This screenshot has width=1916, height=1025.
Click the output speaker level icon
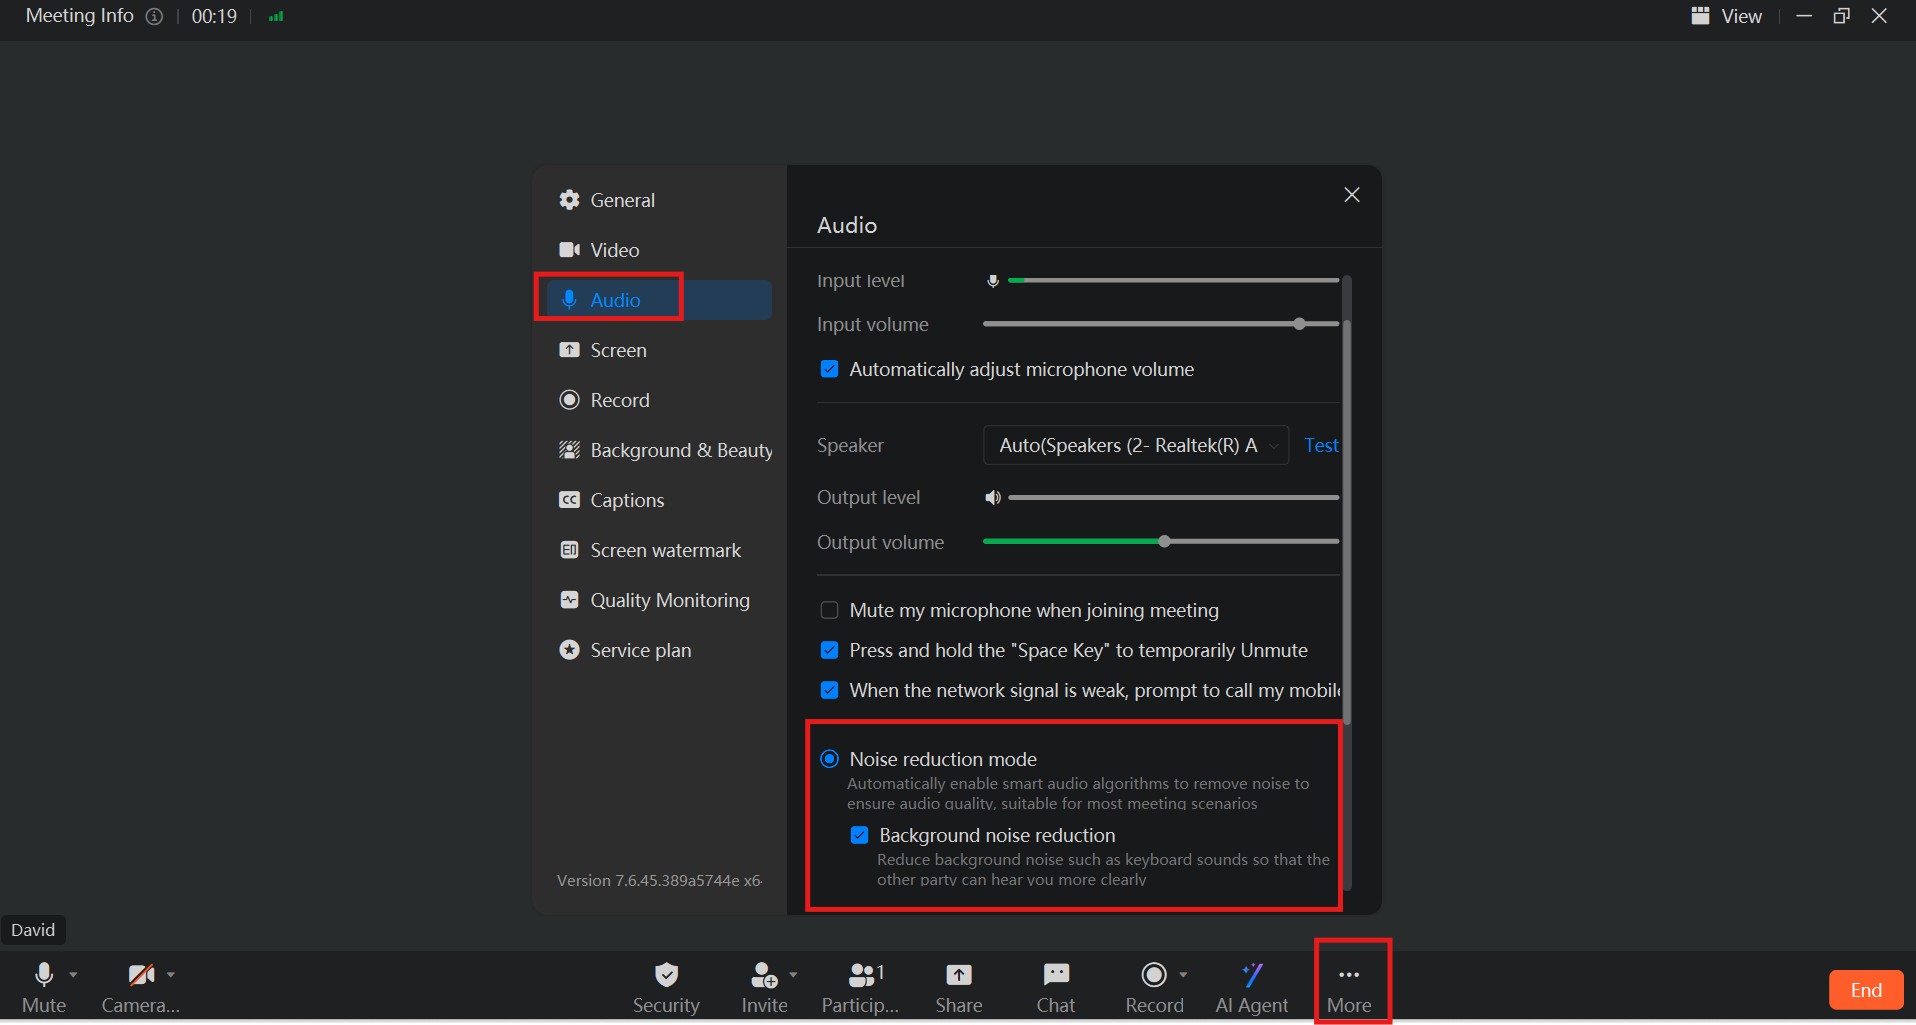coord(992,497)
